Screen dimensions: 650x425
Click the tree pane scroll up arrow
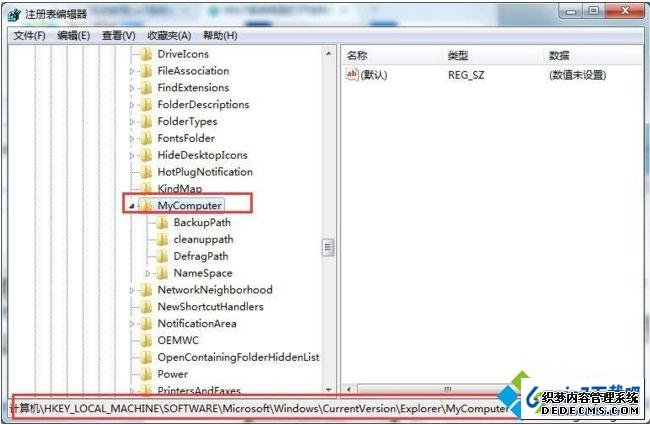click(328, 53)
